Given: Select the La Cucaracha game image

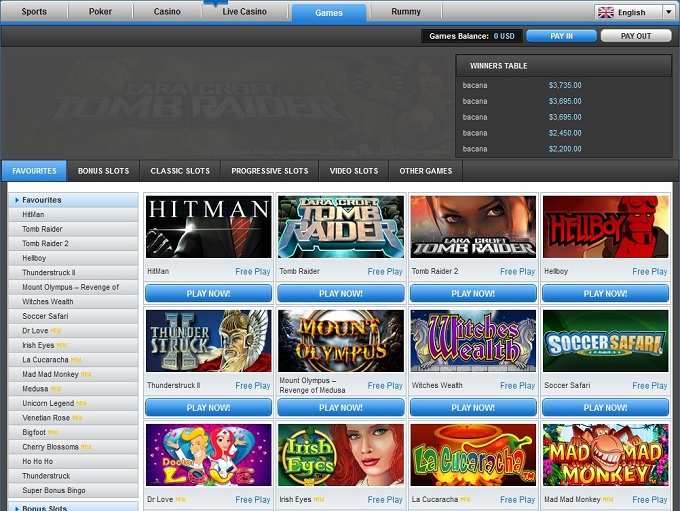Looking at the screenshot, I should coord(473,455).
